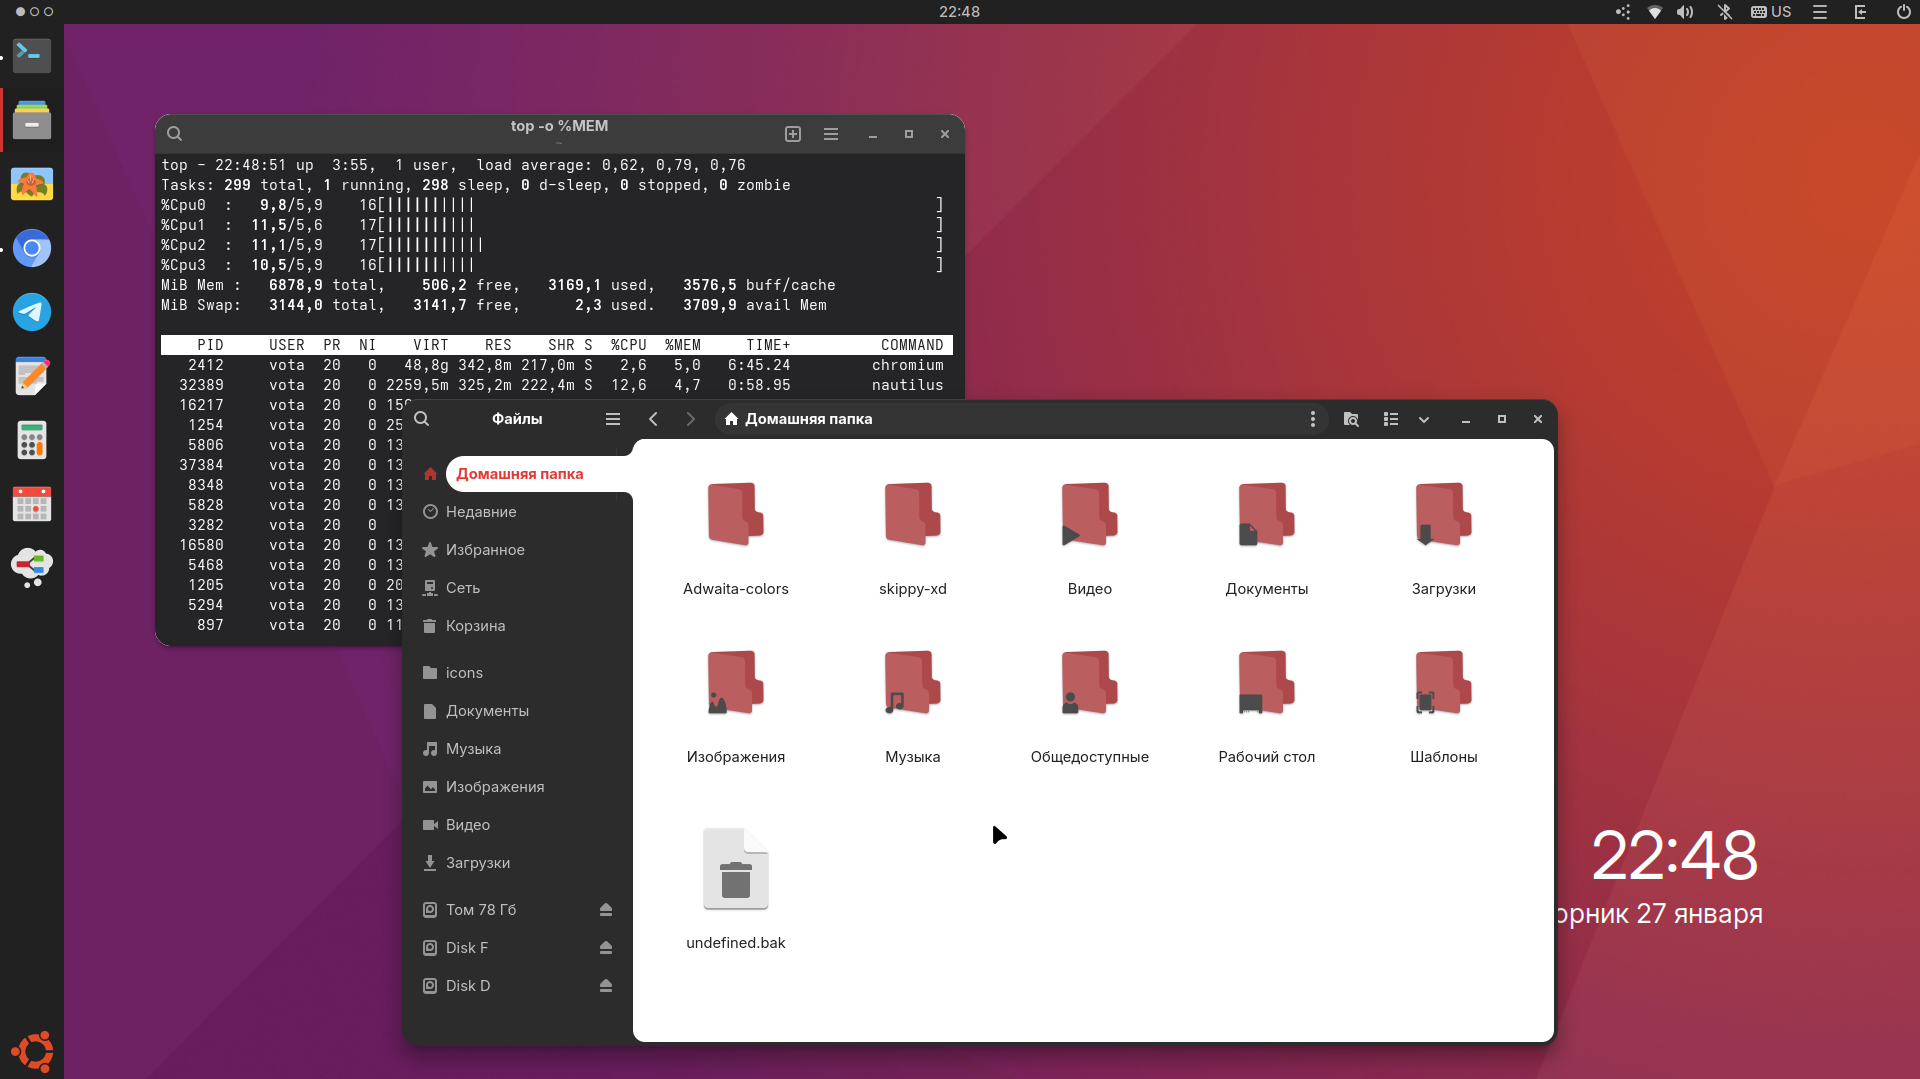Click the search icon in Files window

[x=422, y=419]
